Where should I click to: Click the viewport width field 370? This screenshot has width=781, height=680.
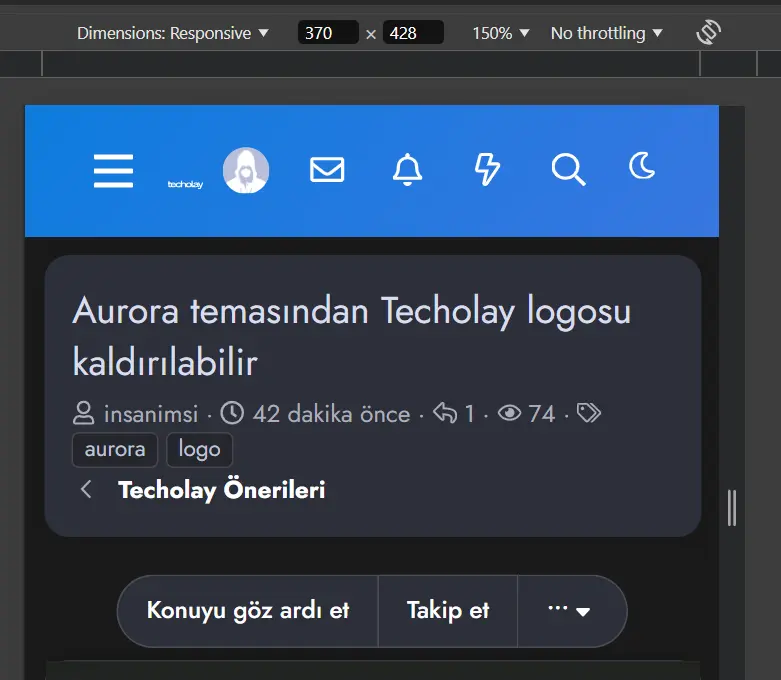[328, 33]
